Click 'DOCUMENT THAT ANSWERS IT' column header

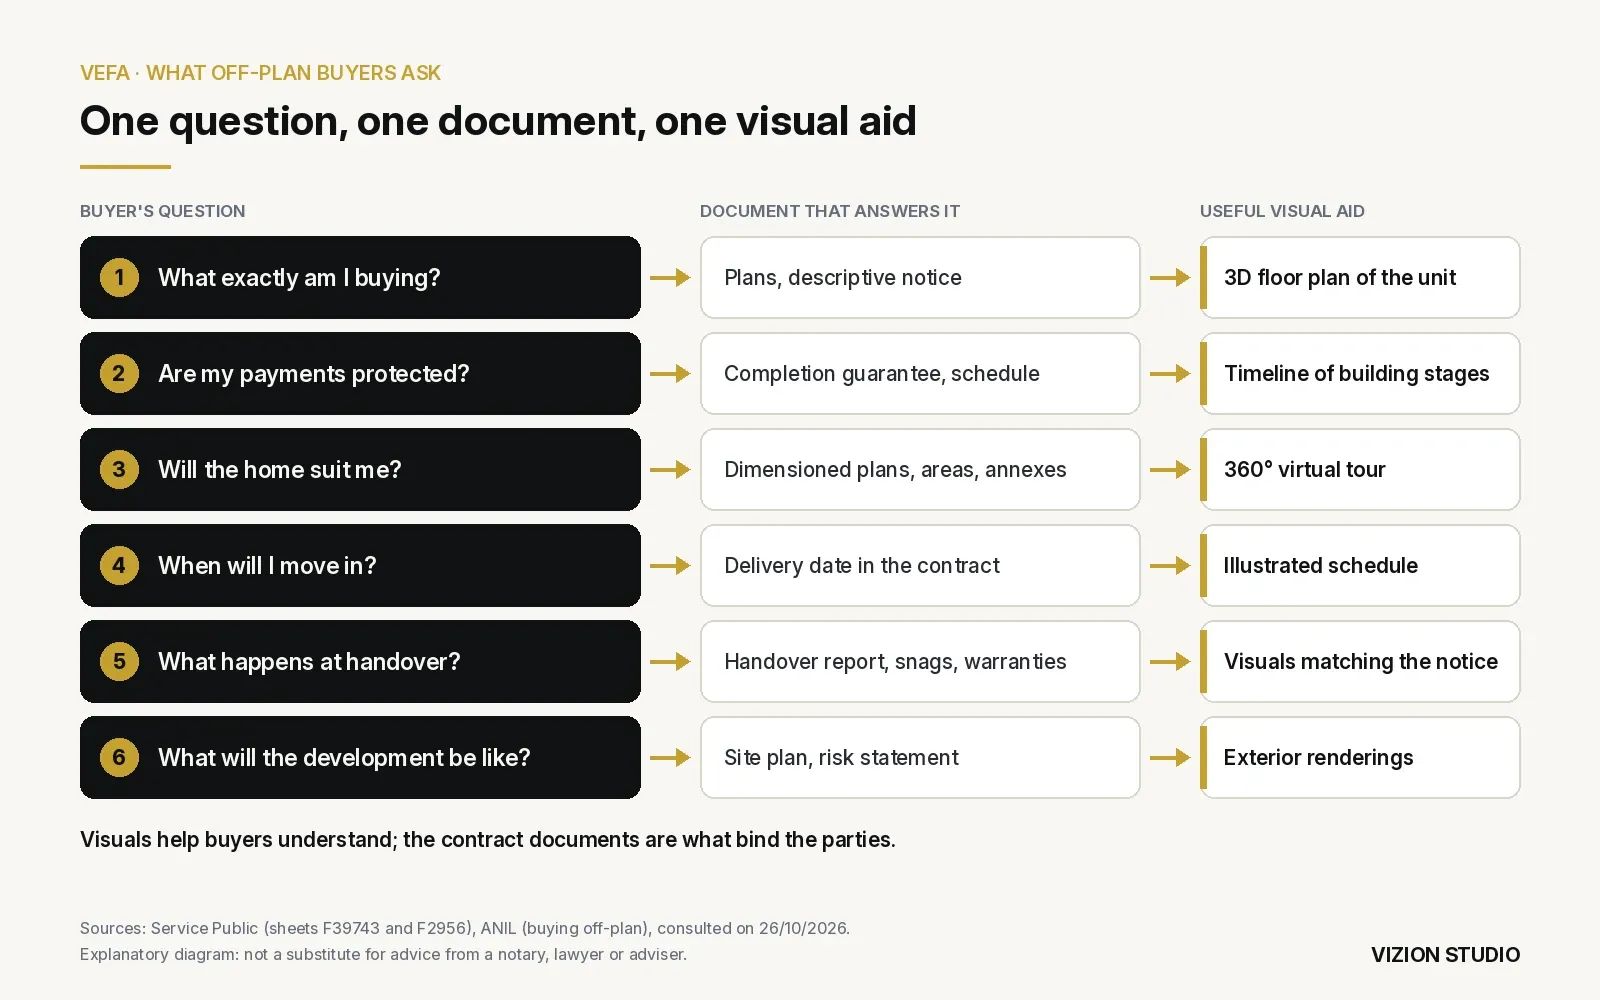point(829,211)
